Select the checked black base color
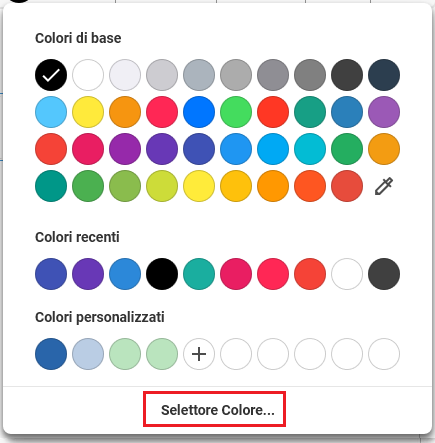Image resolution: width=435 pixels, height=443 pixels. pyautogui.click(x=51, y=75)
